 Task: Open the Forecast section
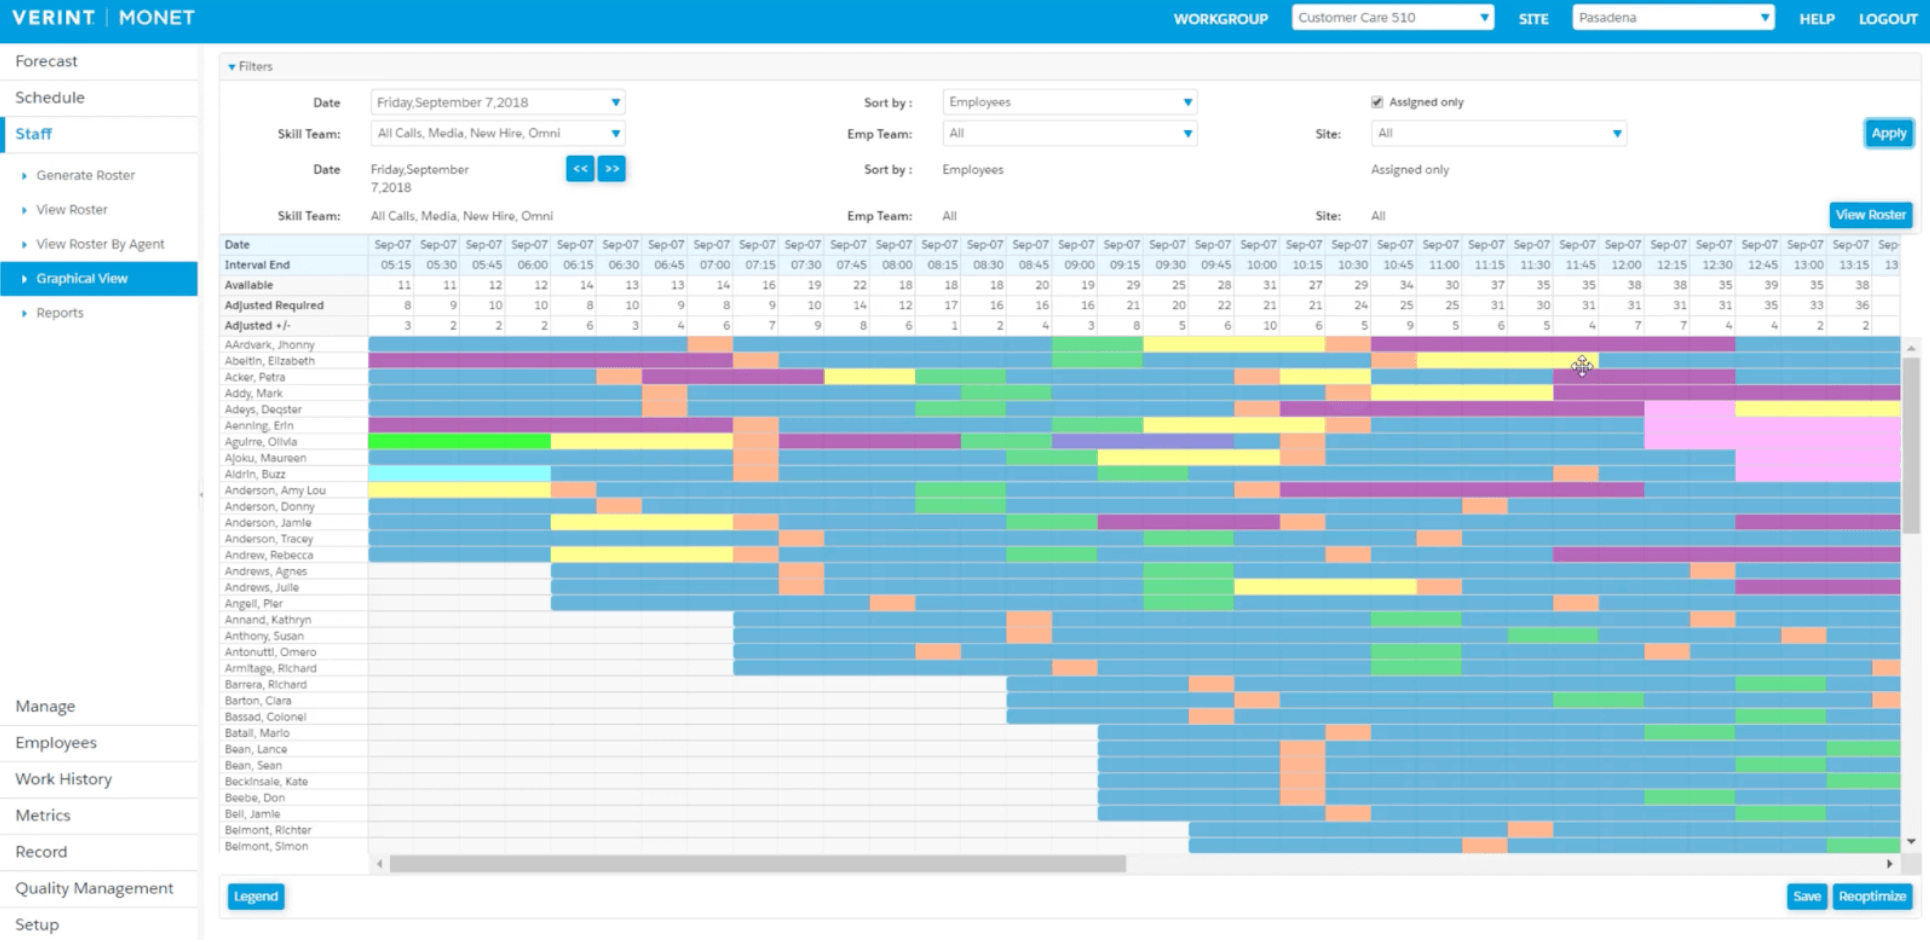tap(47, 61)
